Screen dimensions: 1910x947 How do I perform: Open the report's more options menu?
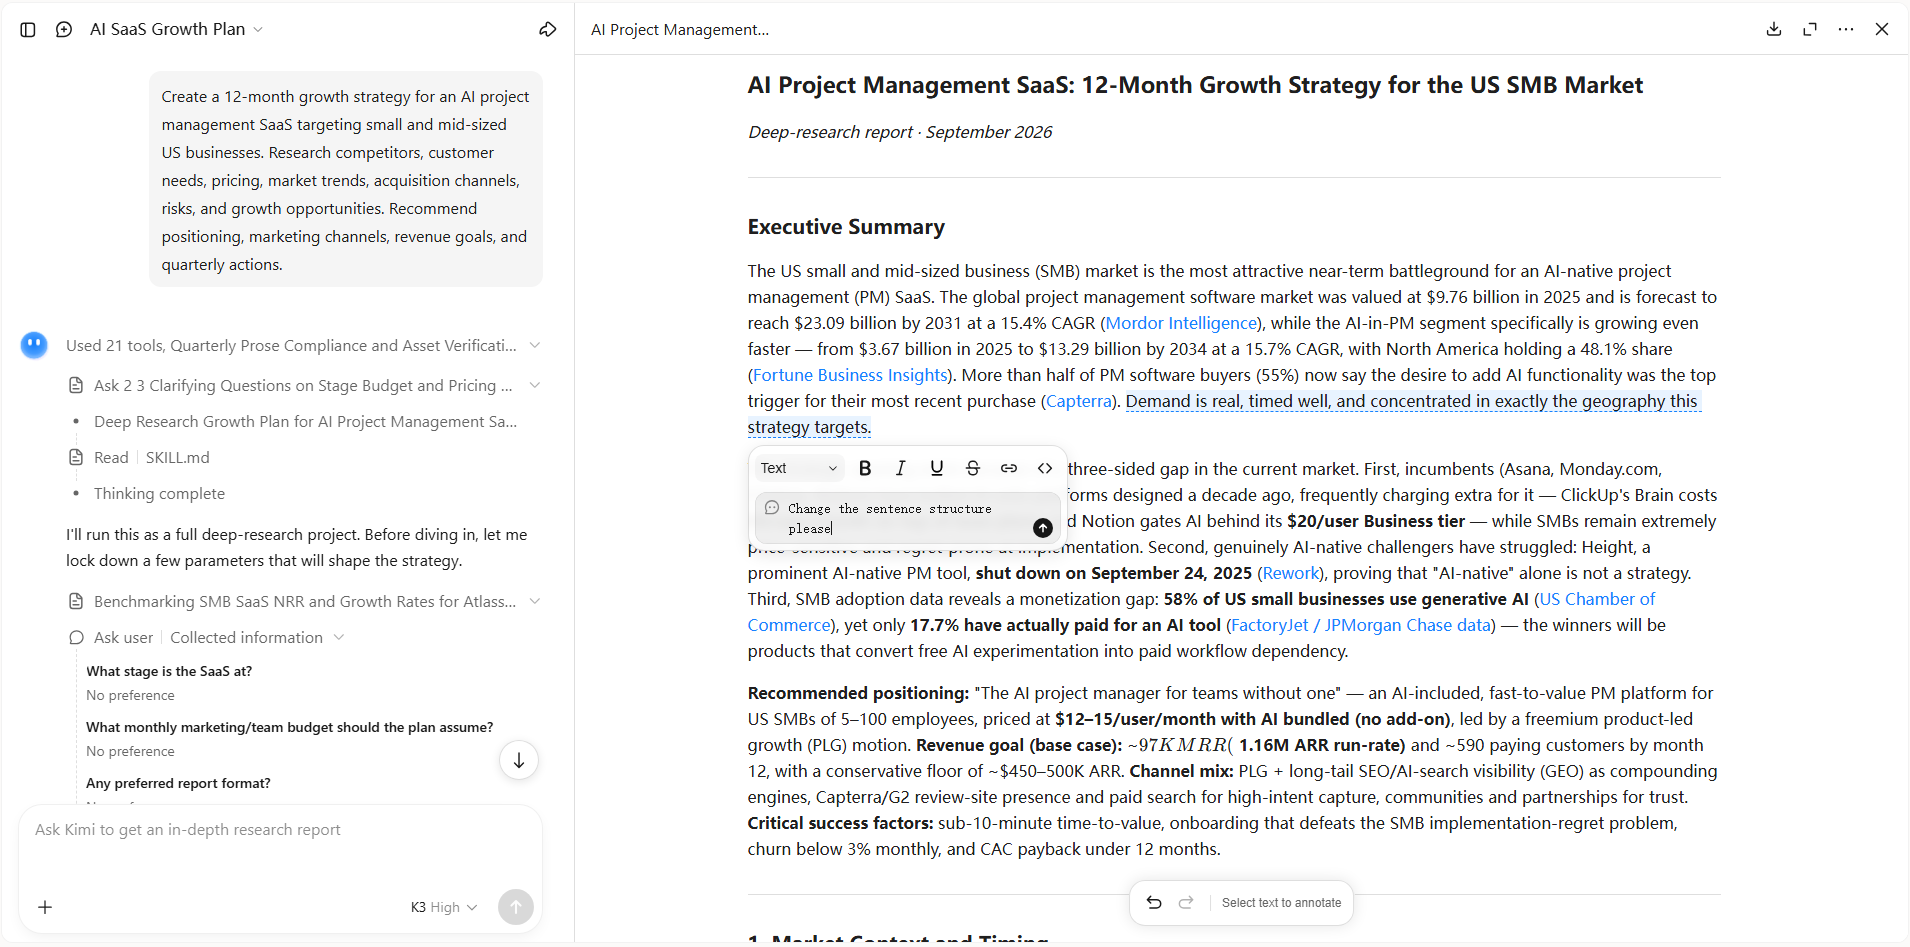pos(1846,29)
